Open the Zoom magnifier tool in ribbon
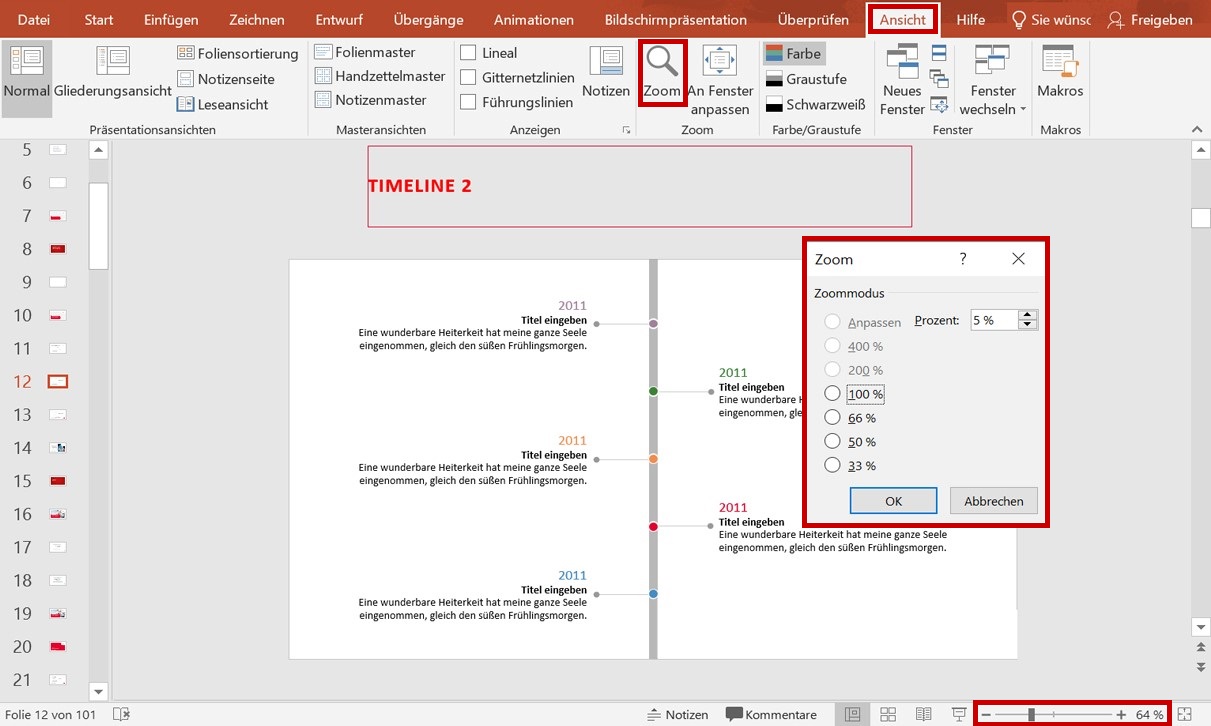The height and width of the screenshot is (726, 1211). 662,73
